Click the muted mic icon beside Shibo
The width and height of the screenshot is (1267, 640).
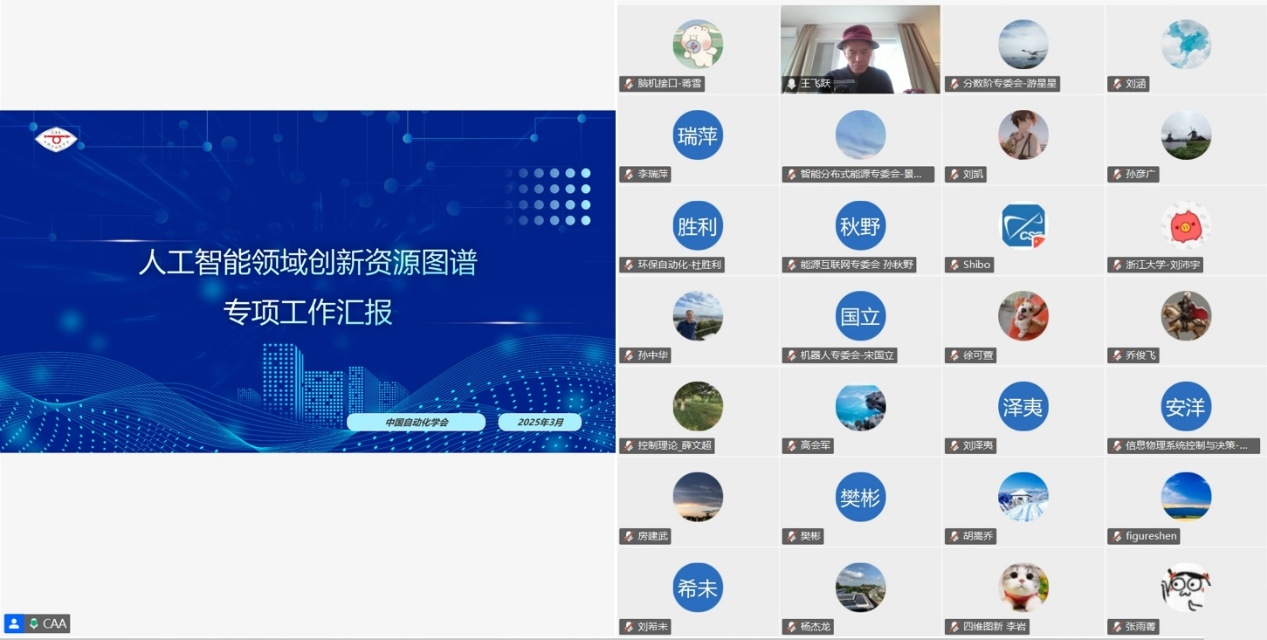point(953,265)
